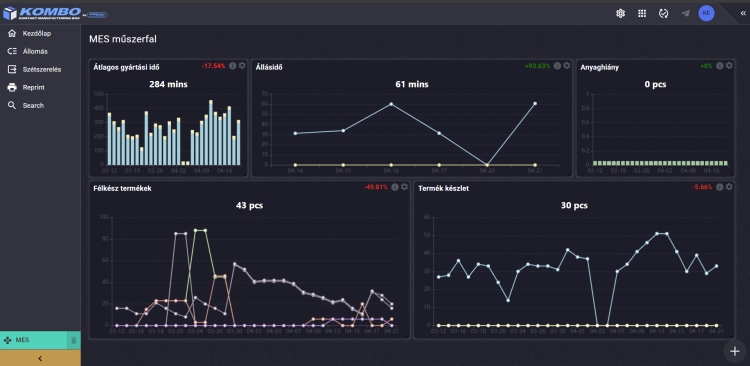This screenshot has height=366, width=750.
Task: Open settings of Állásidő widget
Action: click(567, 66)
